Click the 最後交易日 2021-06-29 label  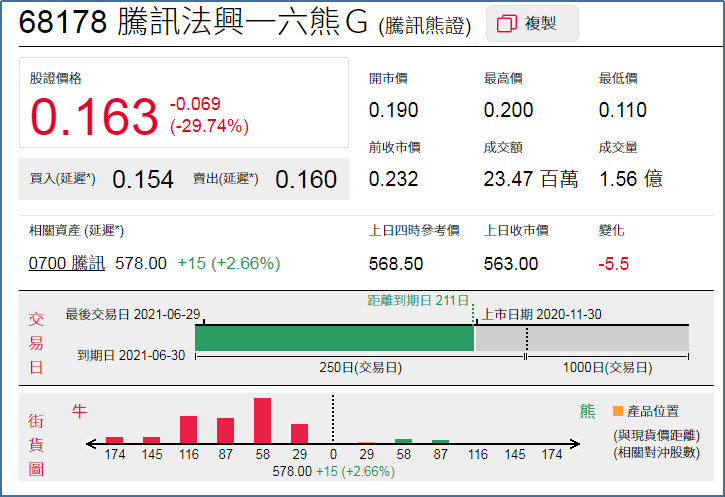point(133,314)
